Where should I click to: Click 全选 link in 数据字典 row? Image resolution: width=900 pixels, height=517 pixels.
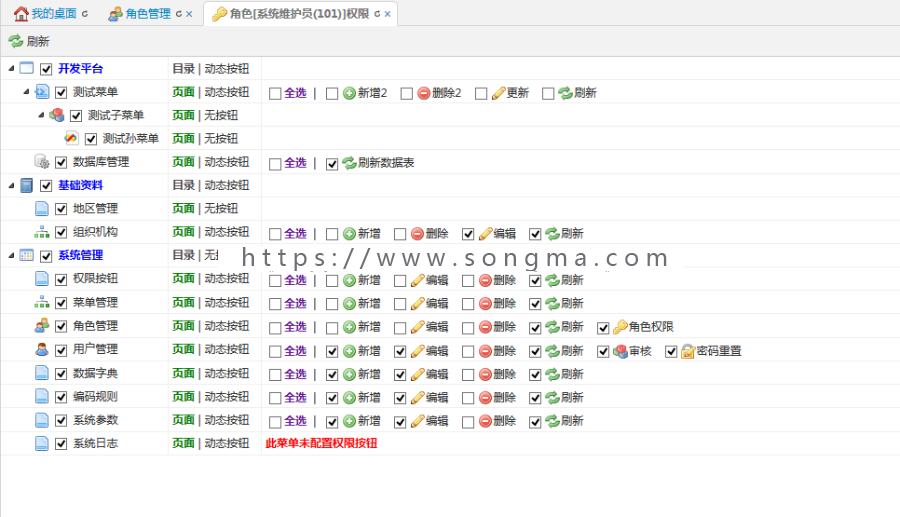click(296, 374)
